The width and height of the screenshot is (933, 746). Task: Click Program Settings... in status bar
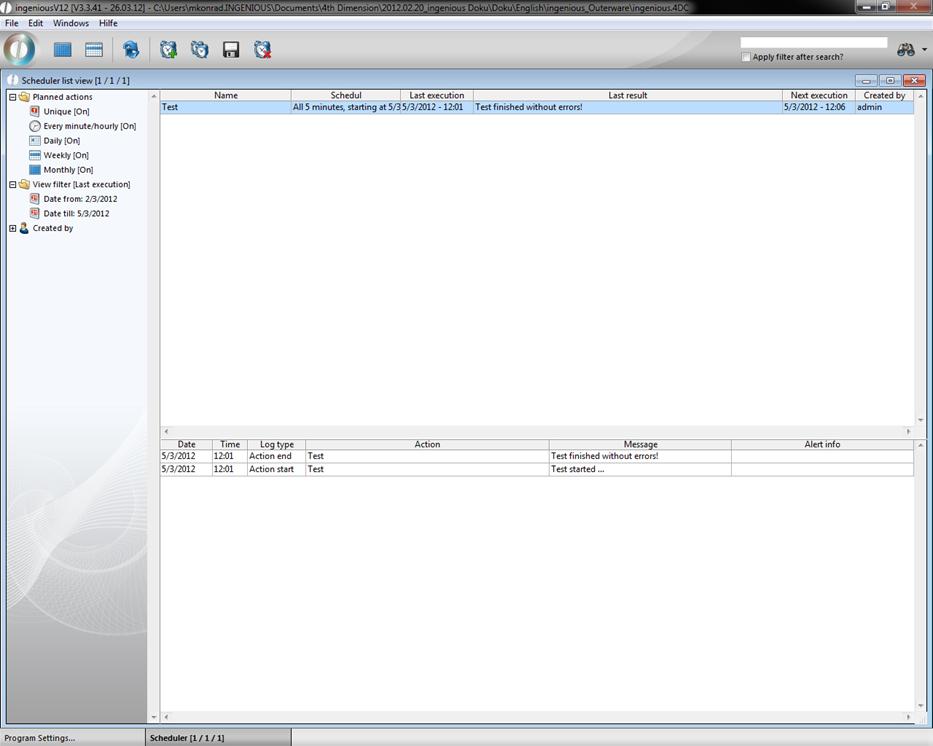point(40,738)
